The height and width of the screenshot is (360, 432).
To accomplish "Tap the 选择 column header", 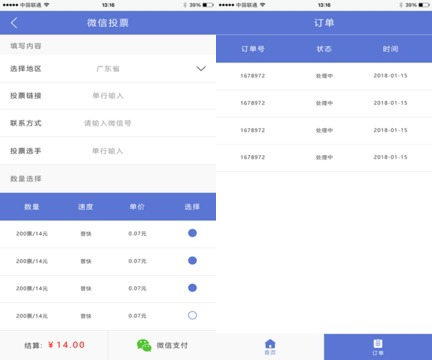I will click(192, 207).
